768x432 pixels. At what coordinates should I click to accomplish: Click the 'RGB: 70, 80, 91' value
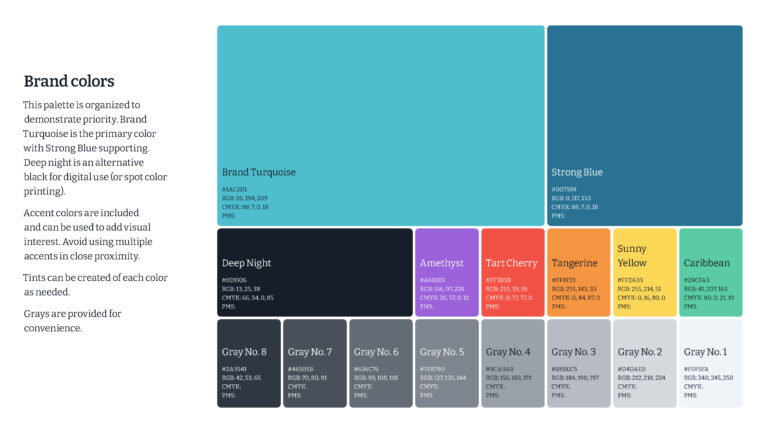[x=307, y=378]
